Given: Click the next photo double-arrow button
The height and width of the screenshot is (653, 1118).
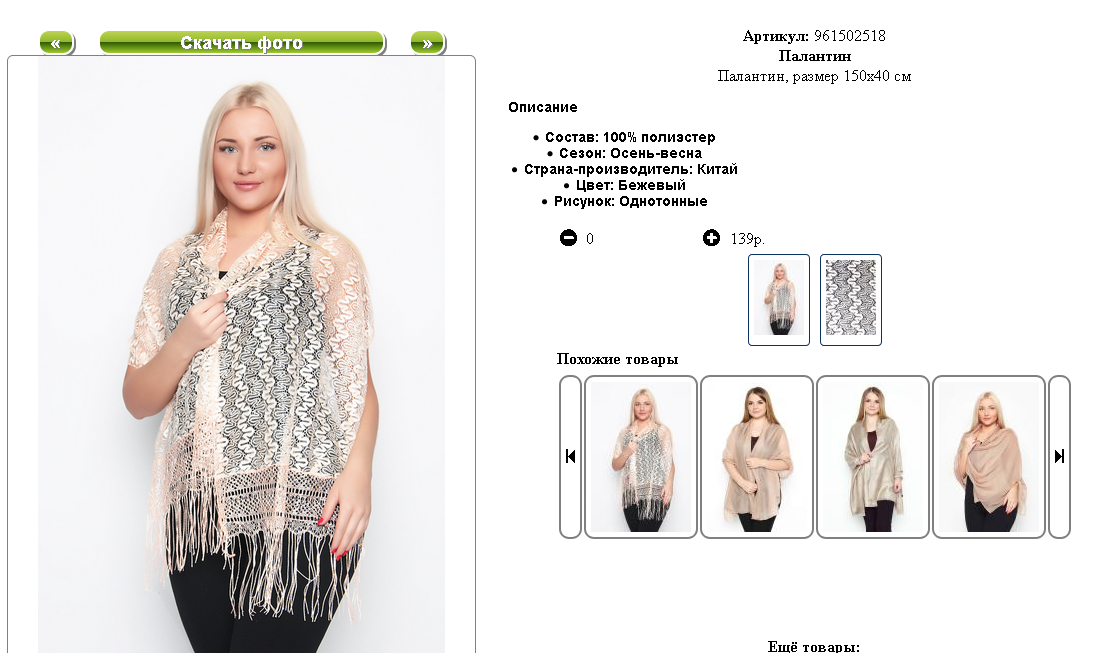Looking at the screenshot, I should 428,43.
